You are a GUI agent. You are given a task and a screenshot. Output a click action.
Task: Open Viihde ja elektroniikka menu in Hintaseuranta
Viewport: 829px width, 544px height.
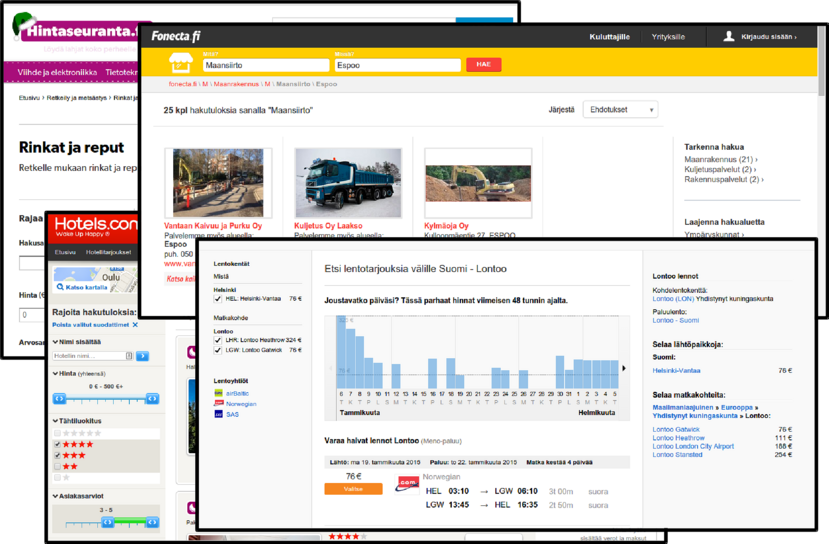click(57, 72)
